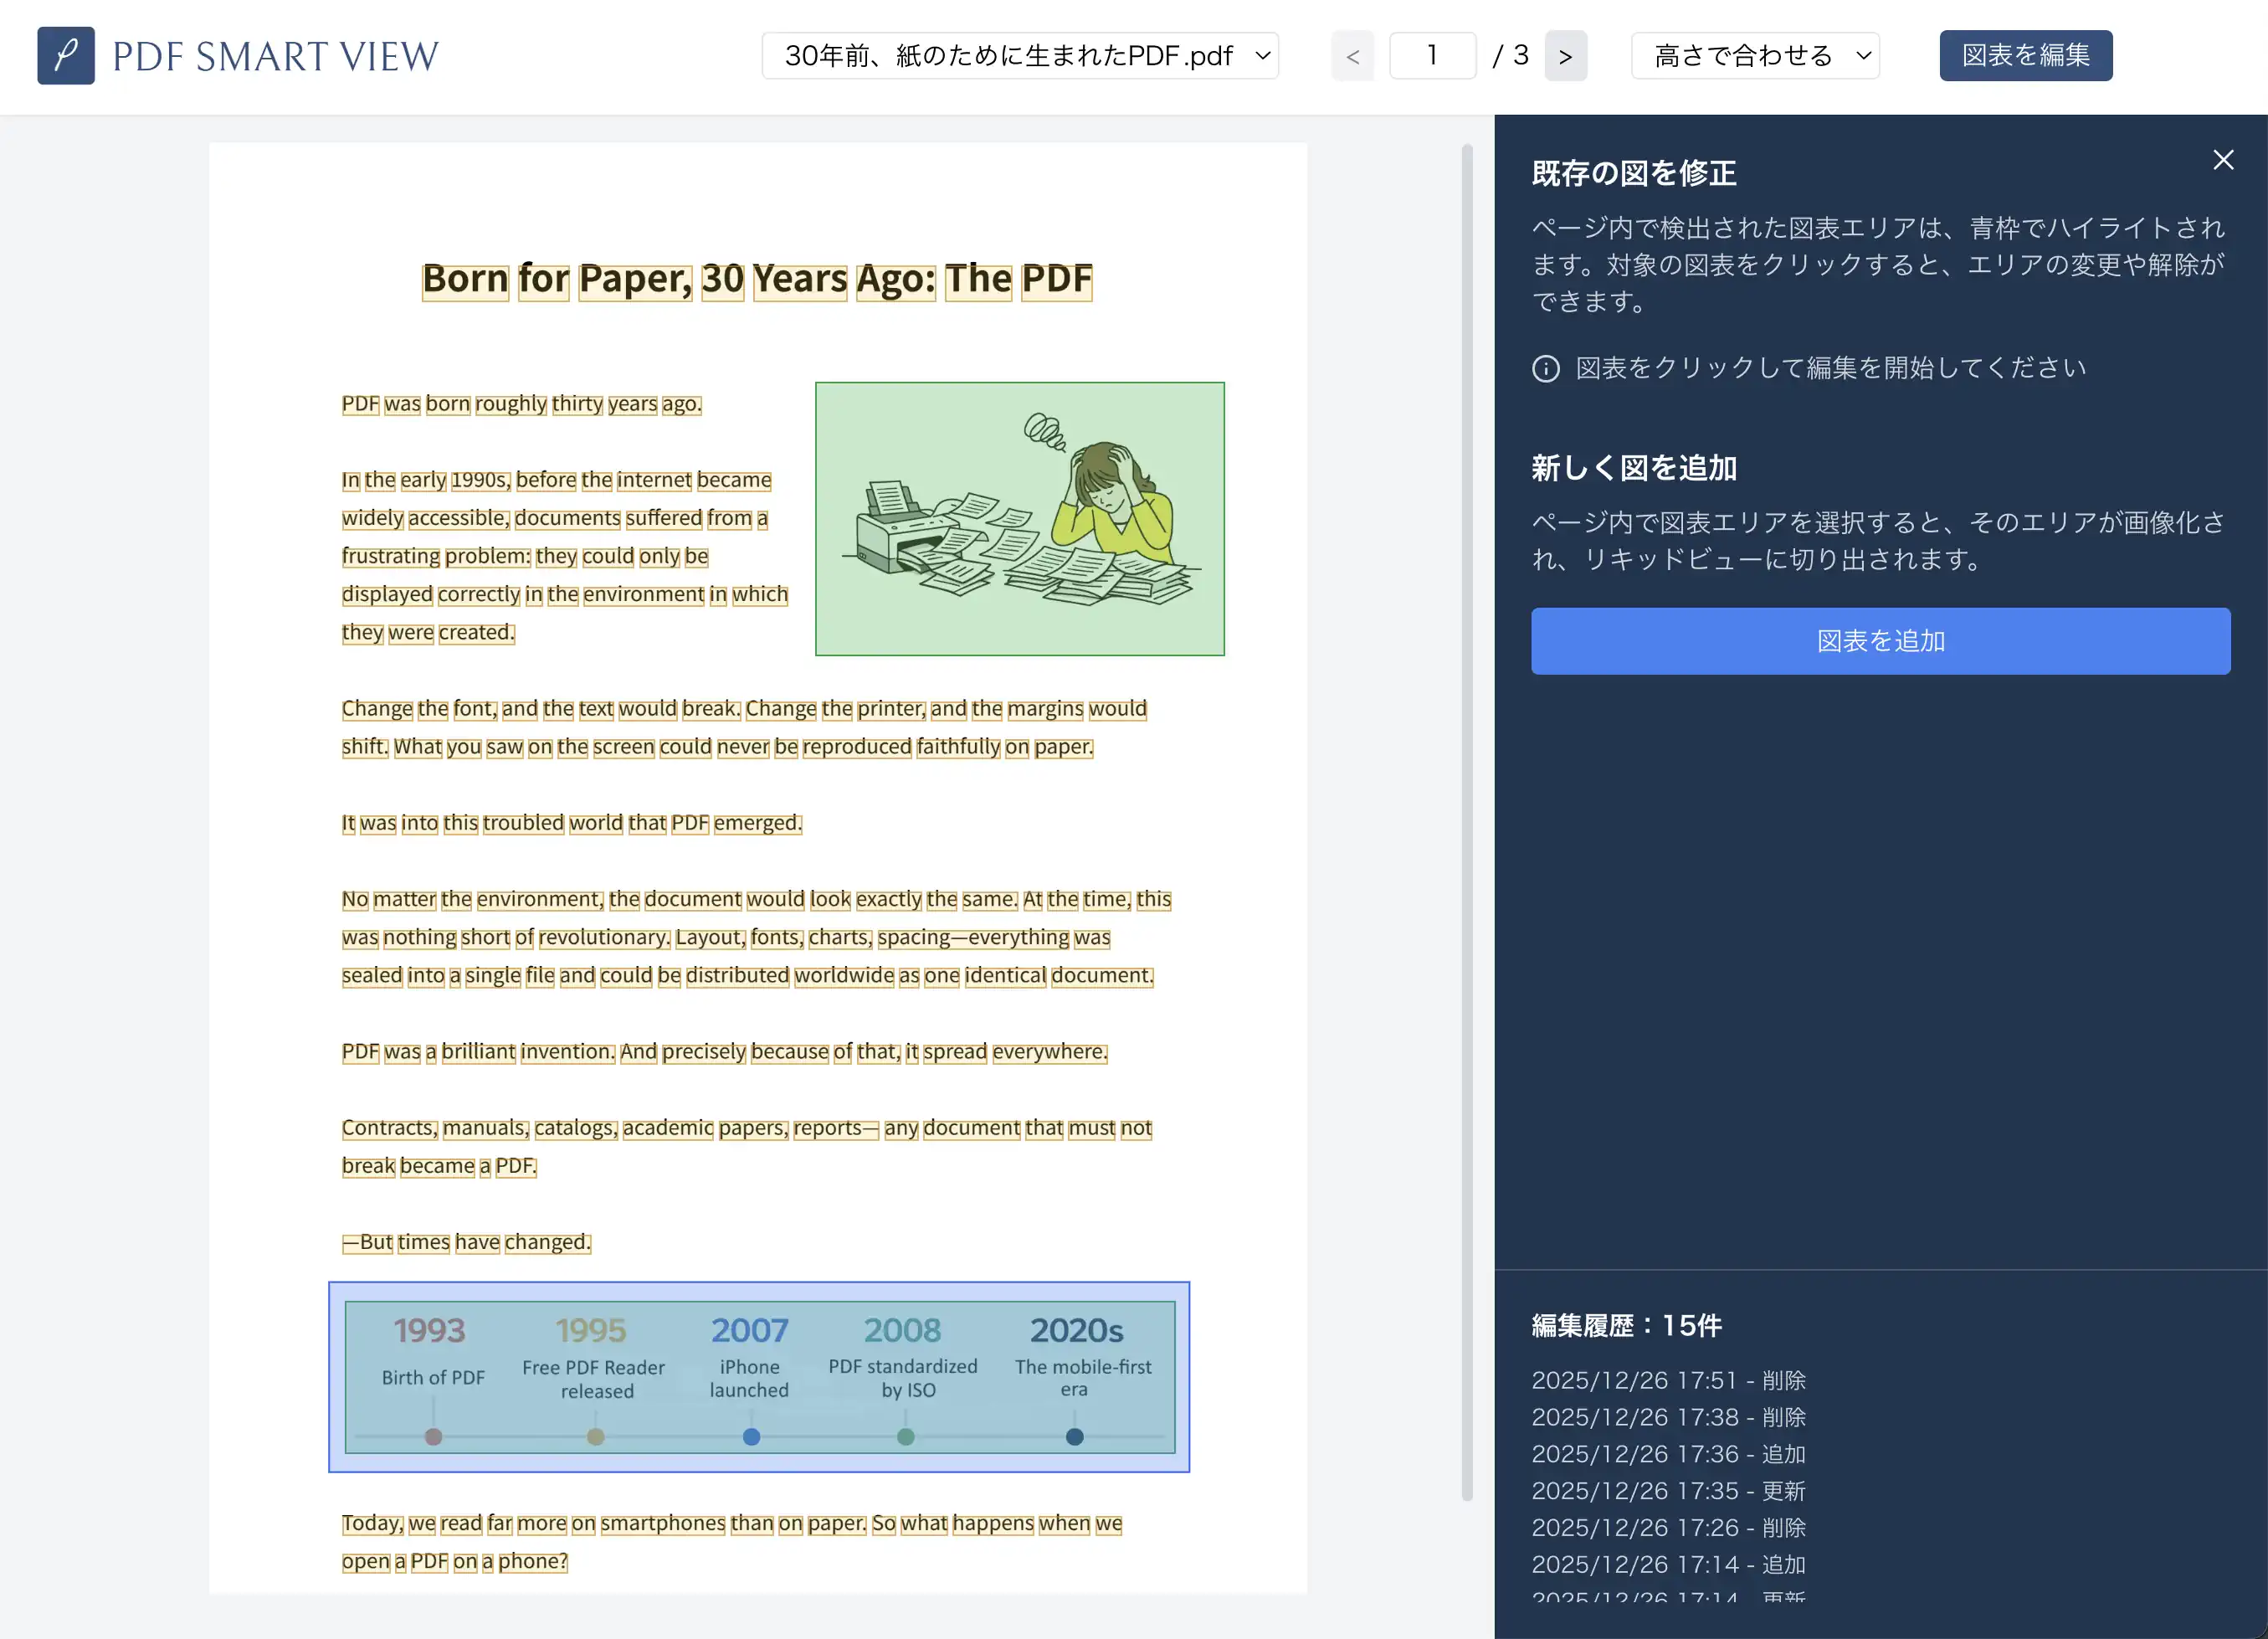Screen dimensions: 2268x1639
Task: Open the PDF file selection dropdown
Action: tap(1019, 56)
